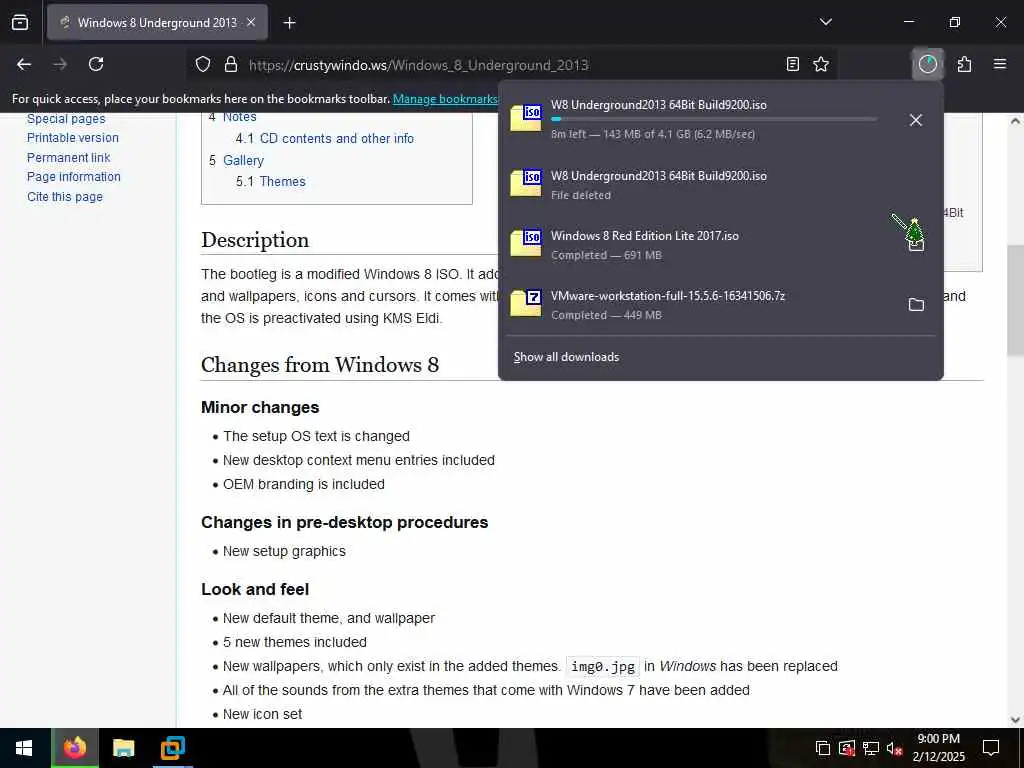Image resolution: width=1024 pixels, height=768 pixels.
Task: Open Page information link
Action: [74, 176]
